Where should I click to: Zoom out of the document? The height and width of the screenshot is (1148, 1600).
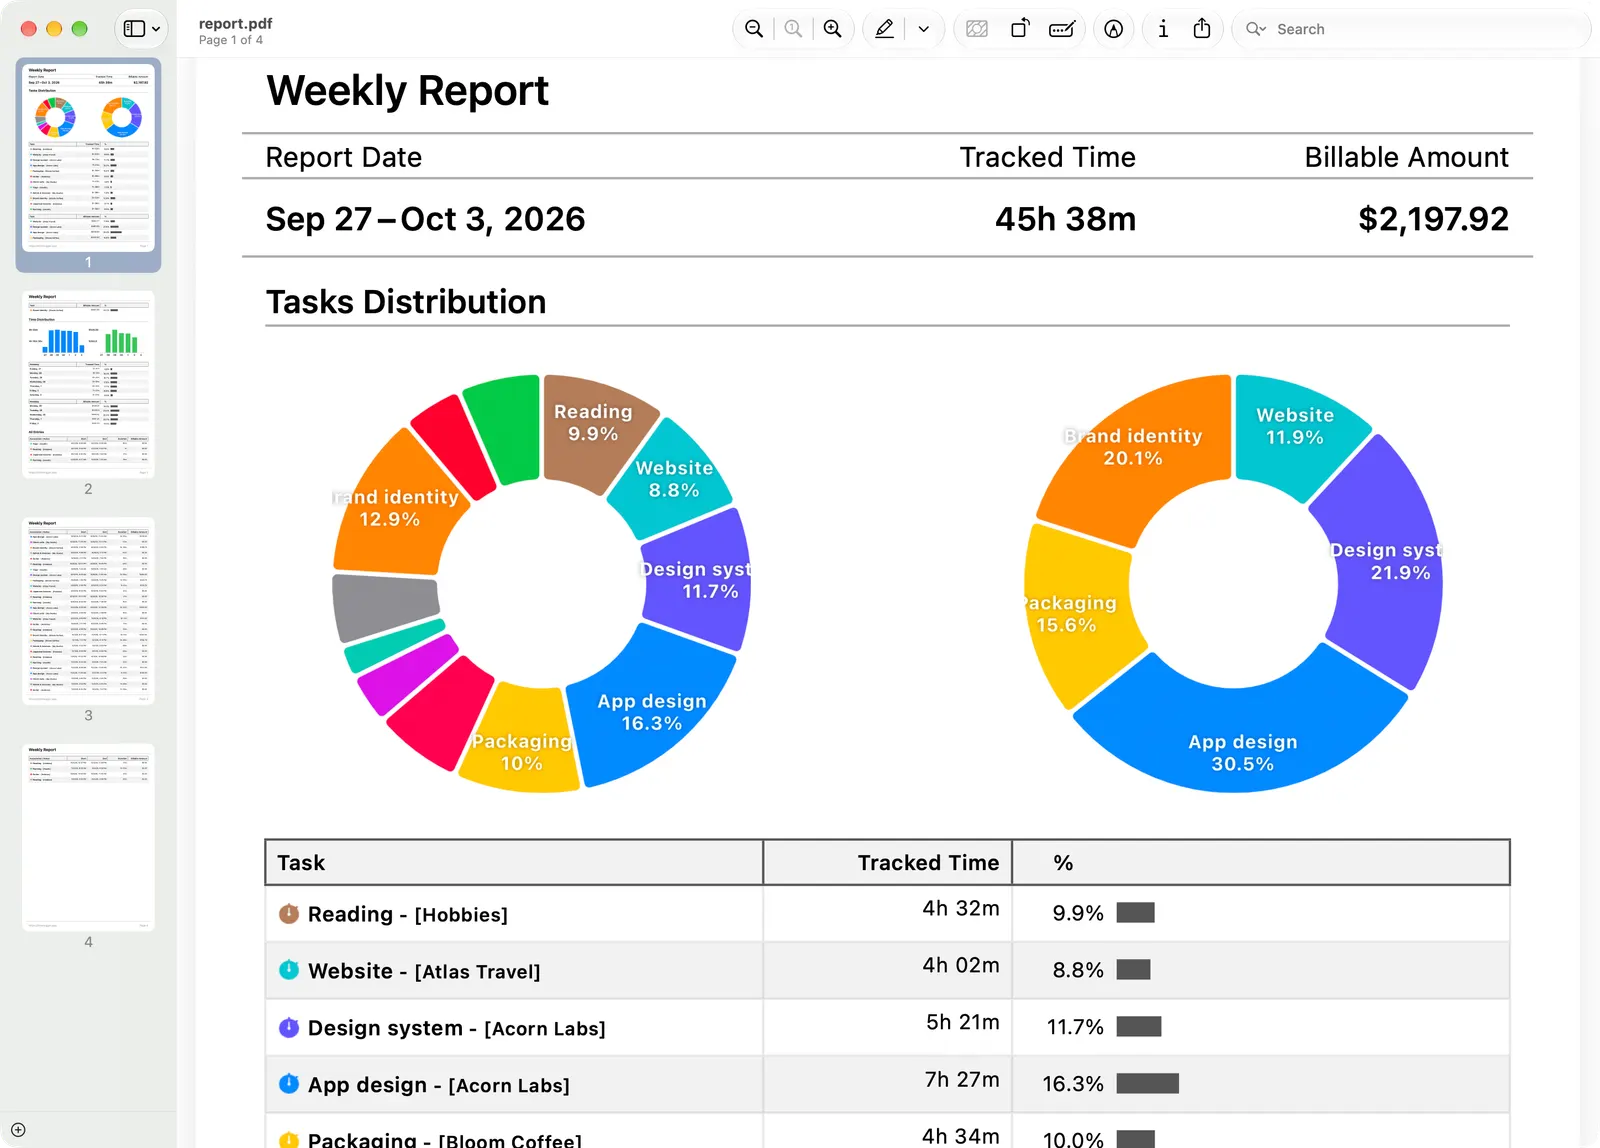pyautogui.click(x=754, y=29)
